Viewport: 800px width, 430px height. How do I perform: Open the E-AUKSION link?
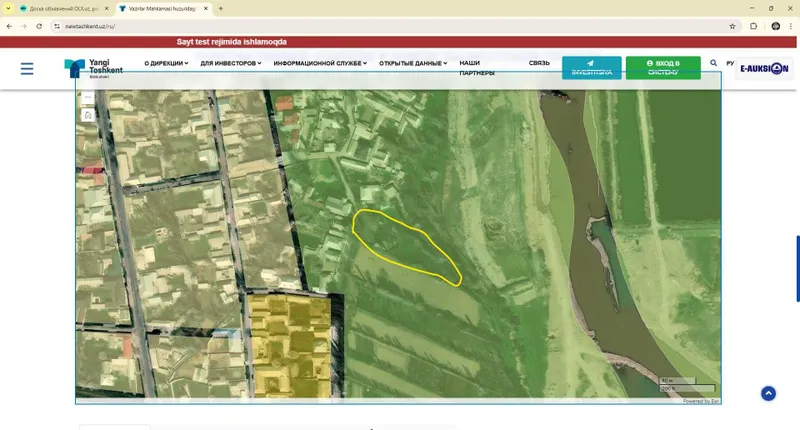(764, 68)
